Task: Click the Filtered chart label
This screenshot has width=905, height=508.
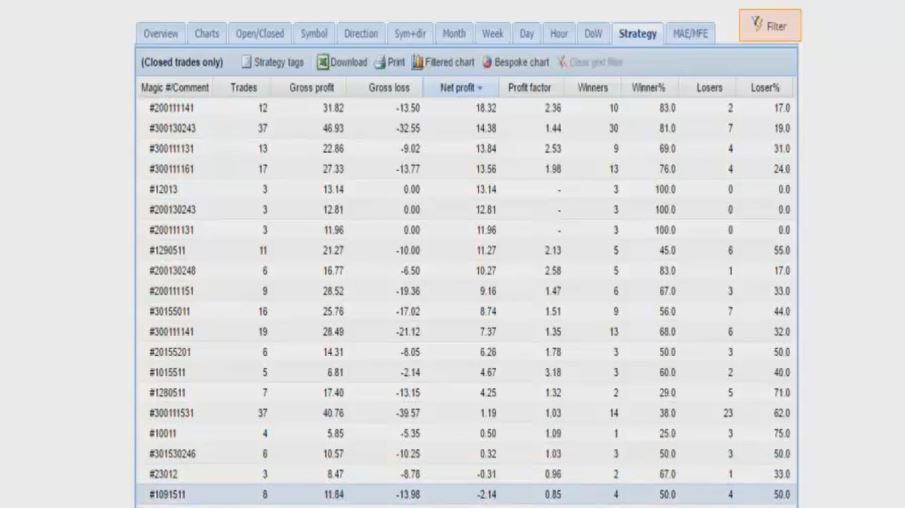Action: pyautogui.click(x=450, y=62)
